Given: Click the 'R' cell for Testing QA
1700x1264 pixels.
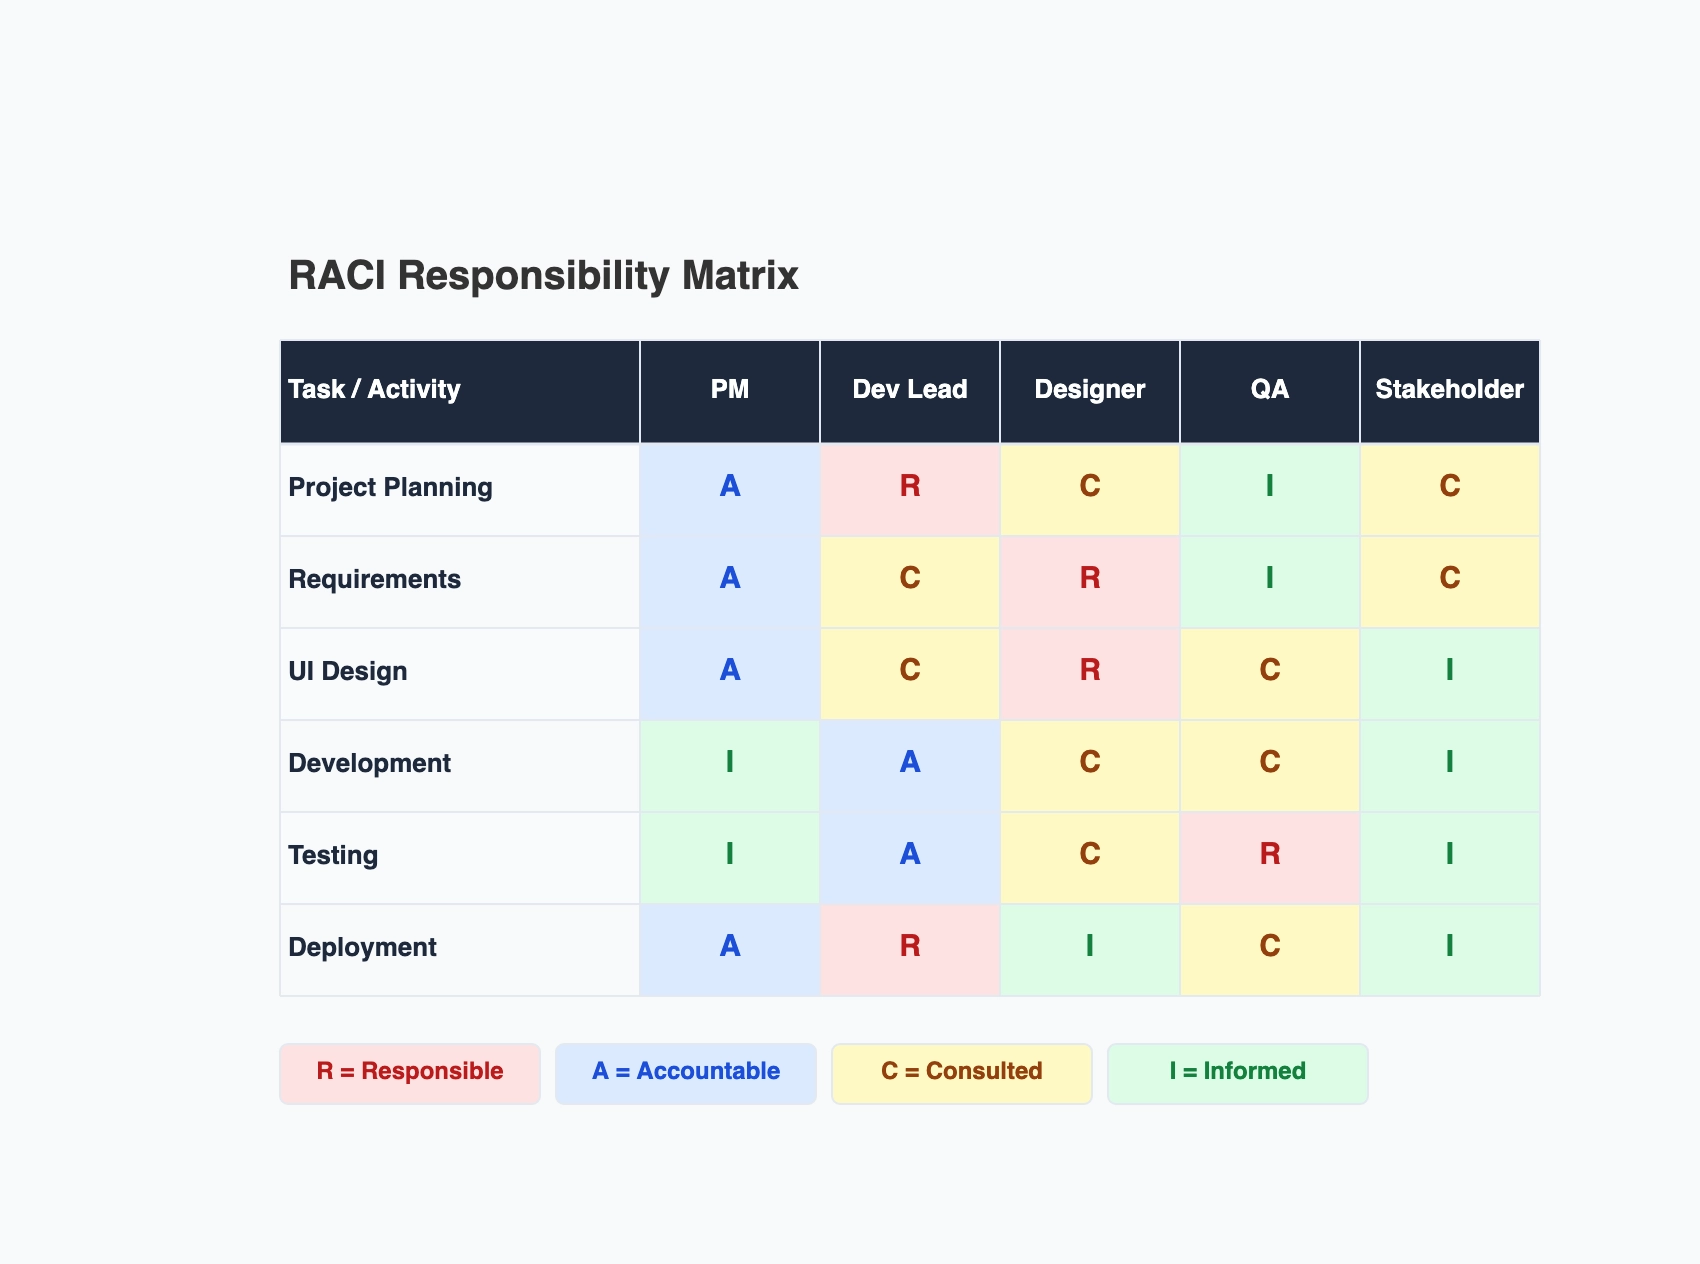Looking at the screenshot, I should [x=1269, y=856].
